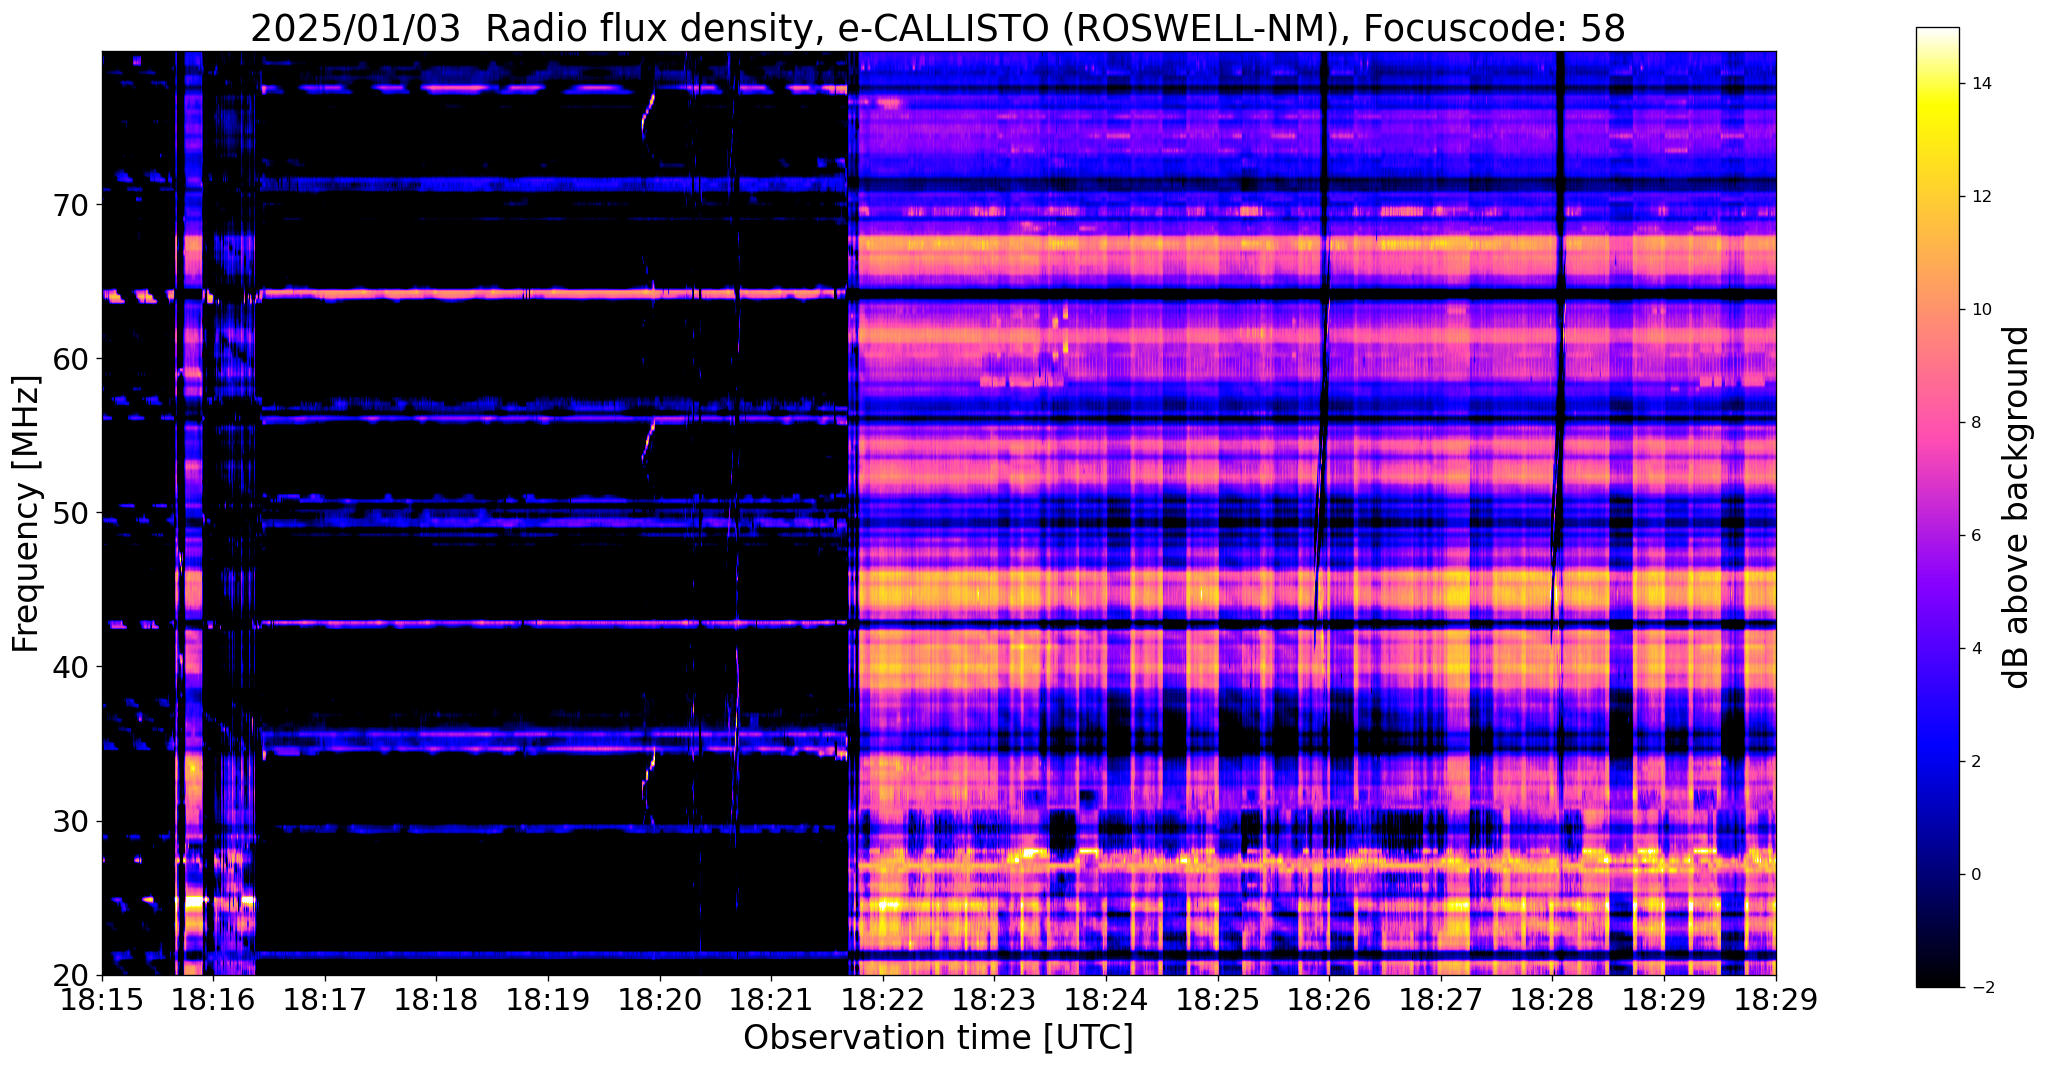This screenshot has height=1067, width=2047.
Task: Click the colorbar tick value 4
Action: [x=1976, y=648]
